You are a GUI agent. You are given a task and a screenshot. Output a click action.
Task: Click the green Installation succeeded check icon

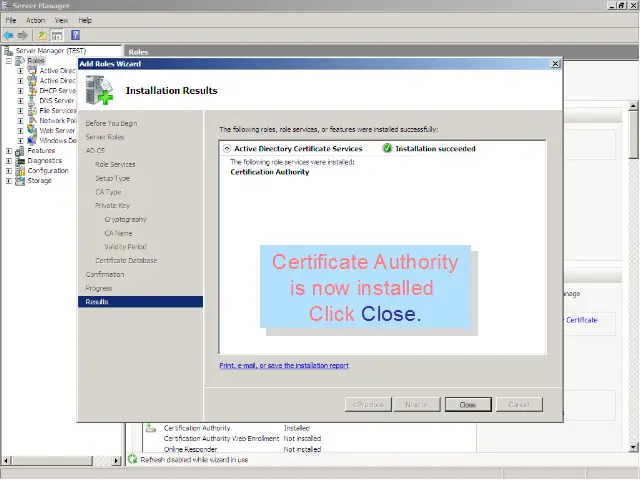click(x=387, y=149)
